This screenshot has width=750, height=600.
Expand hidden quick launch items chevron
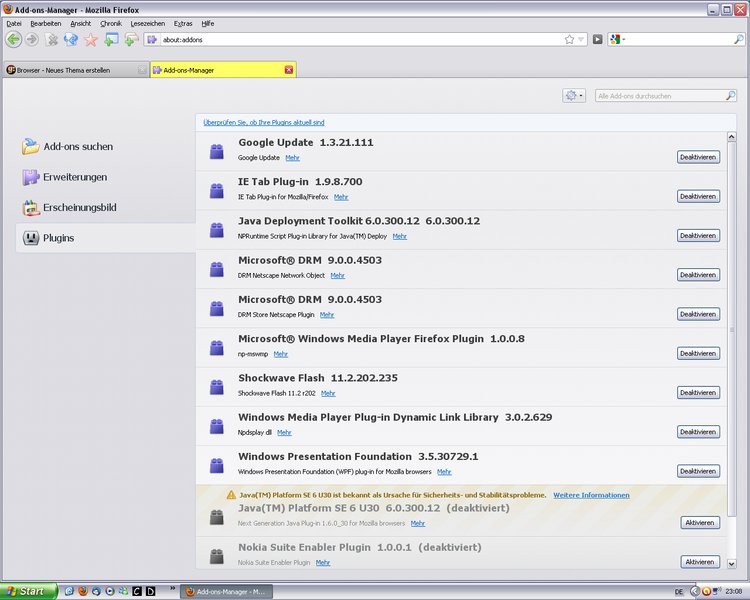click(172, 588)
